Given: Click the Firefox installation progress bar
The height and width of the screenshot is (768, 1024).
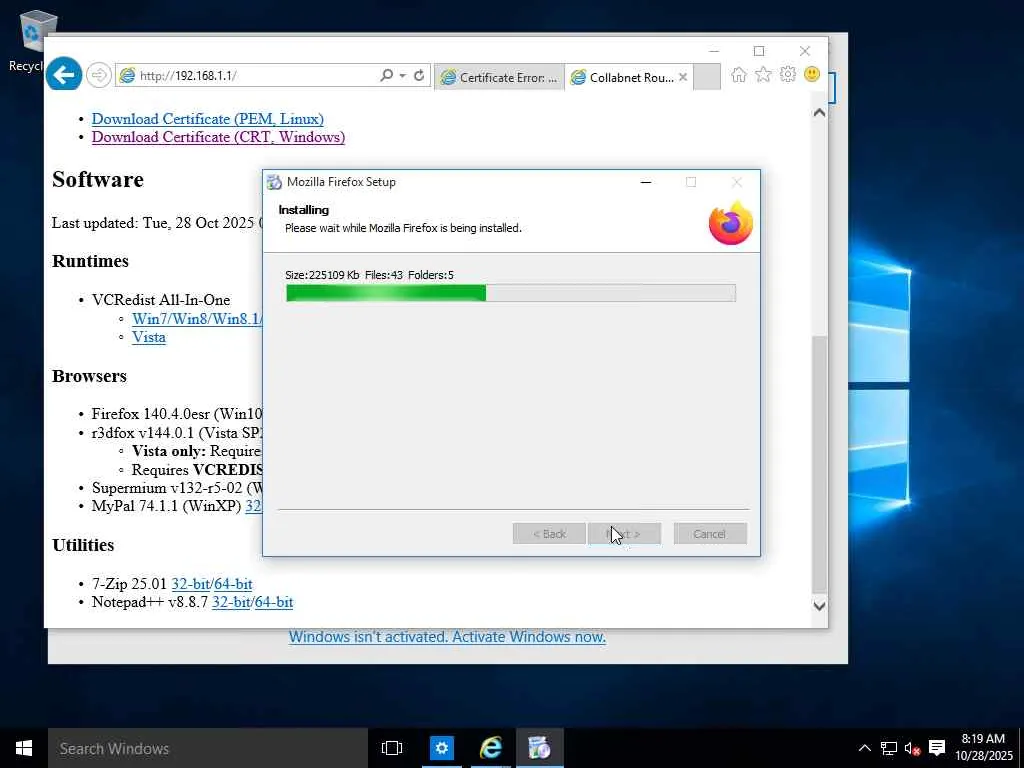Looking at the screenshot, I should pos(511,293).
